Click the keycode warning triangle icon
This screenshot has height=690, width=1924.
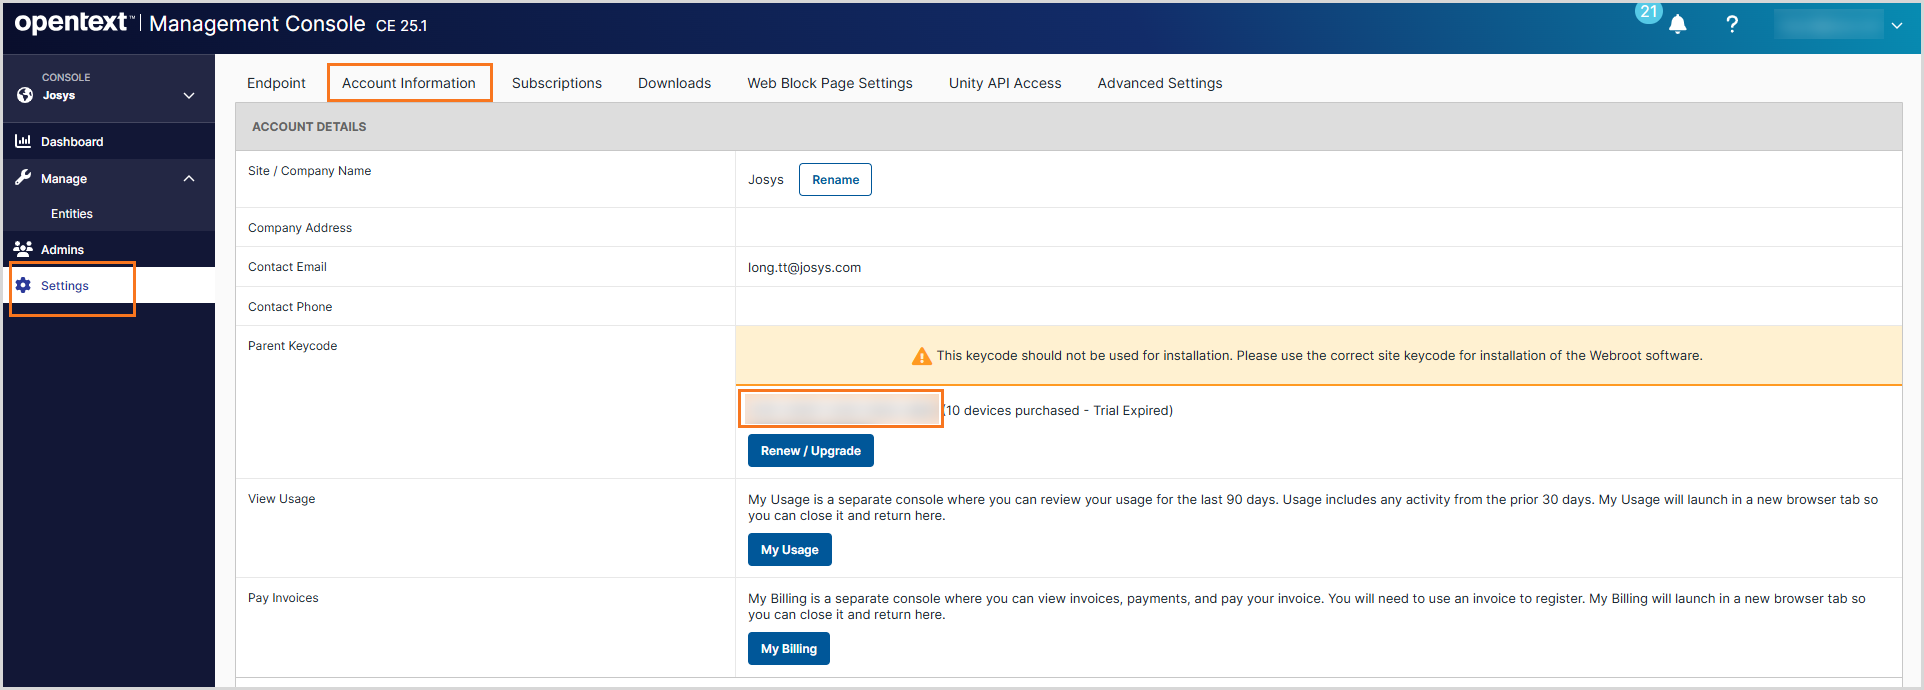[922, 356]
